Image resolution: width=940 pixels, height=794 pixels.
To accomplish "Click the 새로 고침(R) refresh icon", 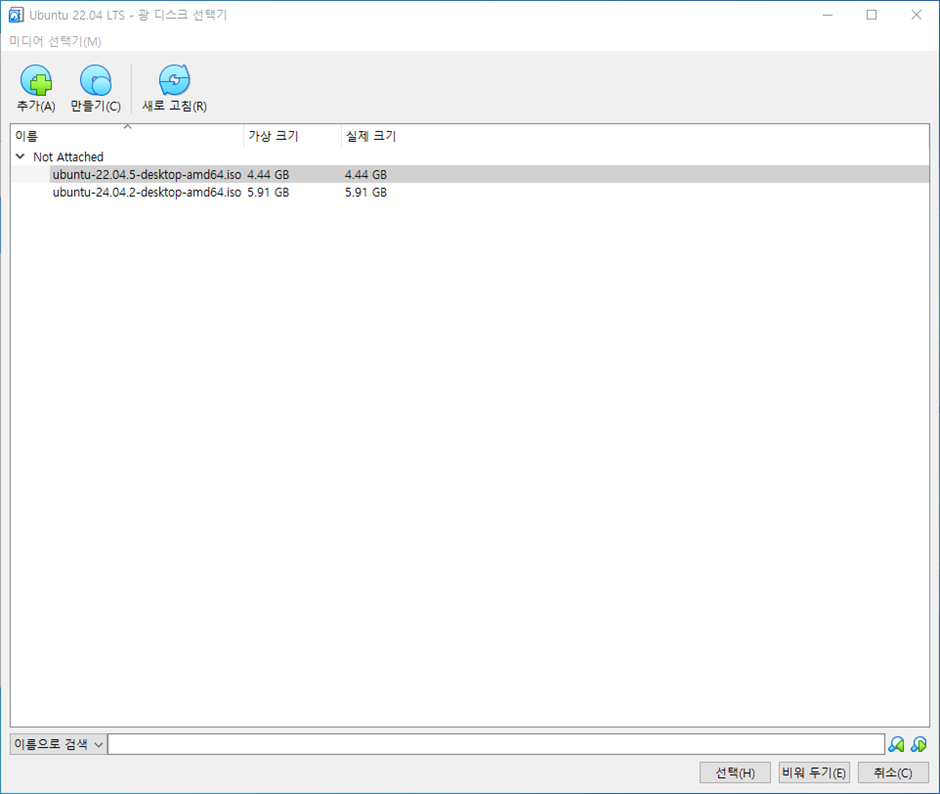I will (174, 80).
